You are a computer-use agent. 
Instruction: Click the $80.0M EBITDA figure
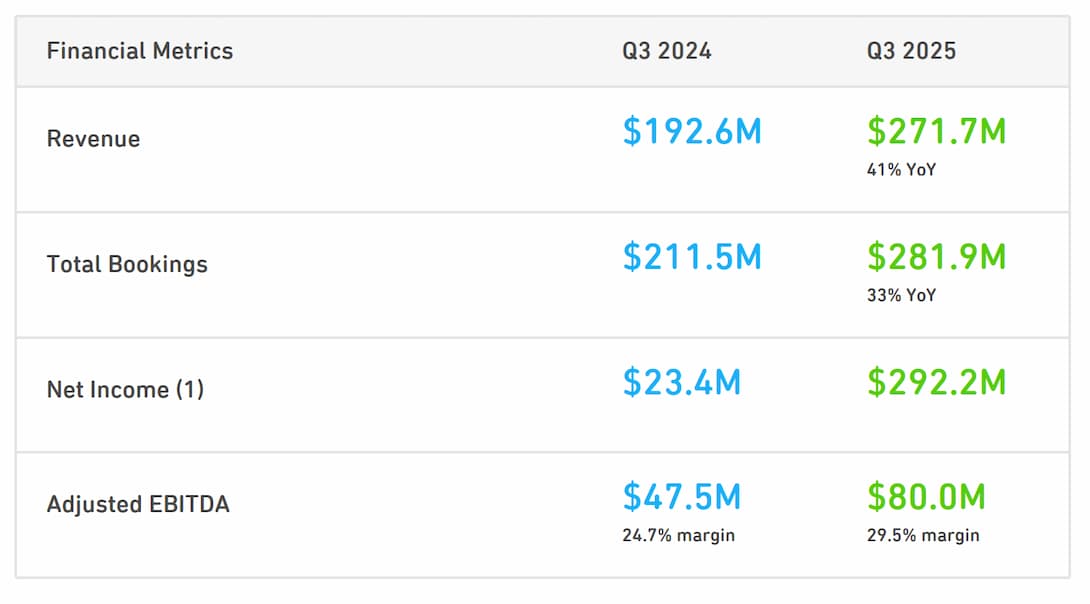pyautogui.click(x=926, y=497)
